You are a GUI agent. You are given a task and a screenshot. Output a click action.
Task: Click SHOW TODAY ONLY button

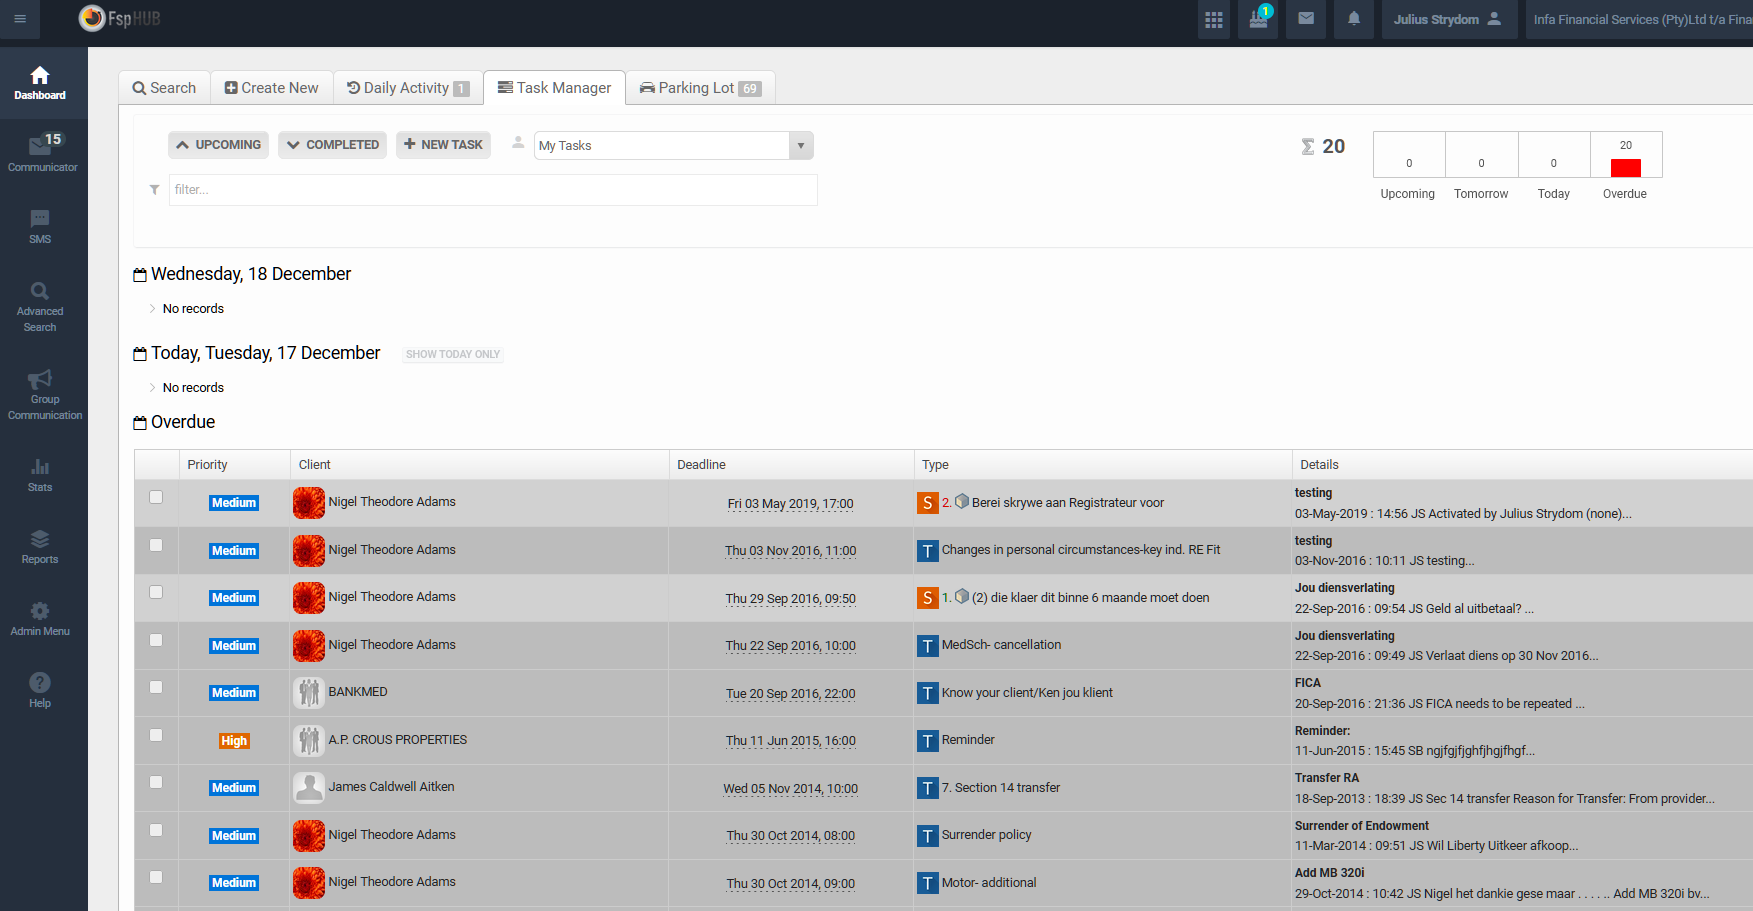coord(453,354)
